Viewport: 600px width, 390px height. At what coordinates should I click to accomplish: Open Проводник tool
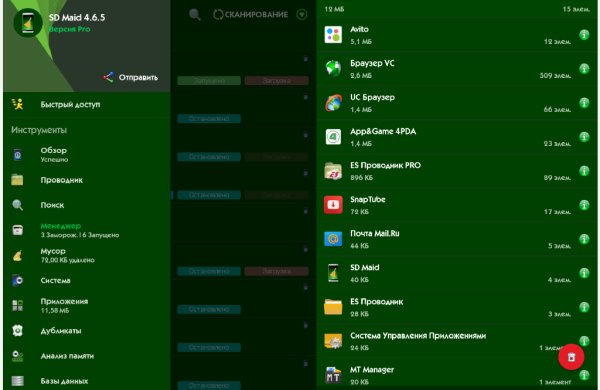(86, 180)
